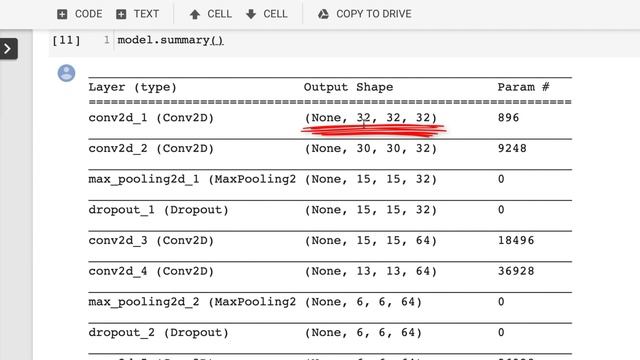Click 'conv2d_4 (Conv2D)' row label
The width and height of the screenshot is (640, 360).
pos(151,271)
